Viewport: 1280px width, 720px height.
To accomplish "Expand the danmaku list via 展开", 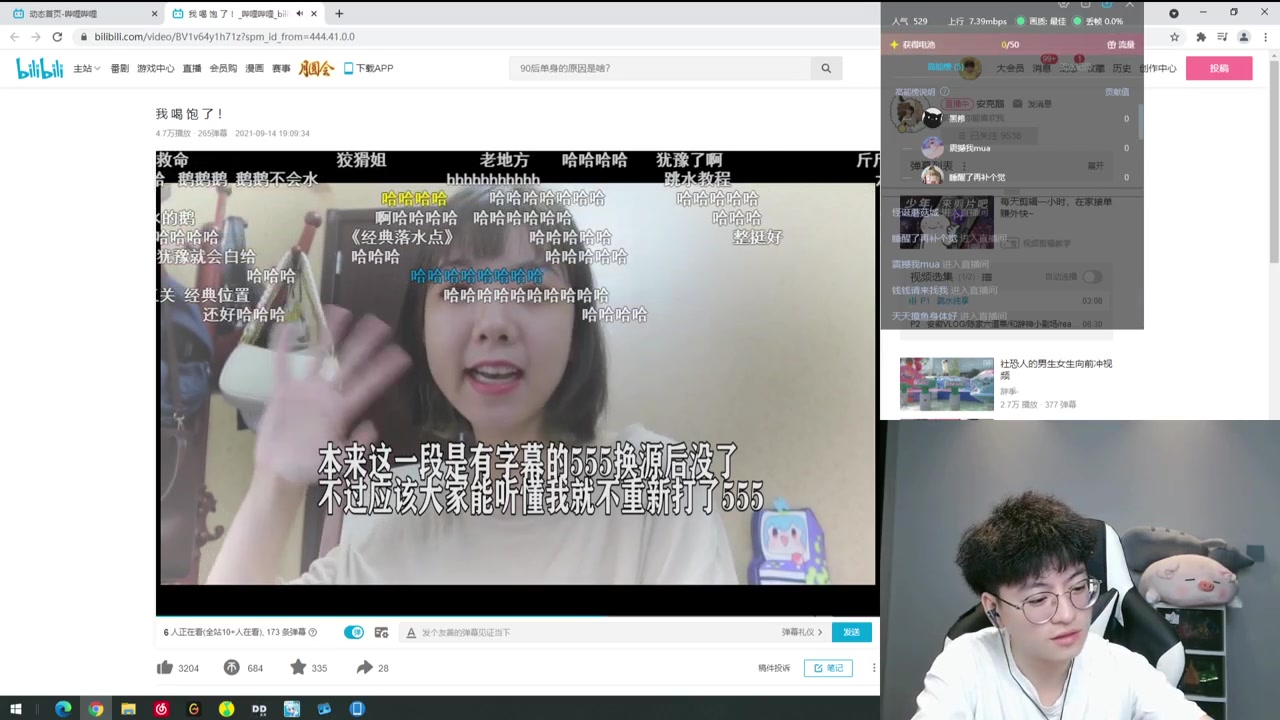I will (1095, 165).
